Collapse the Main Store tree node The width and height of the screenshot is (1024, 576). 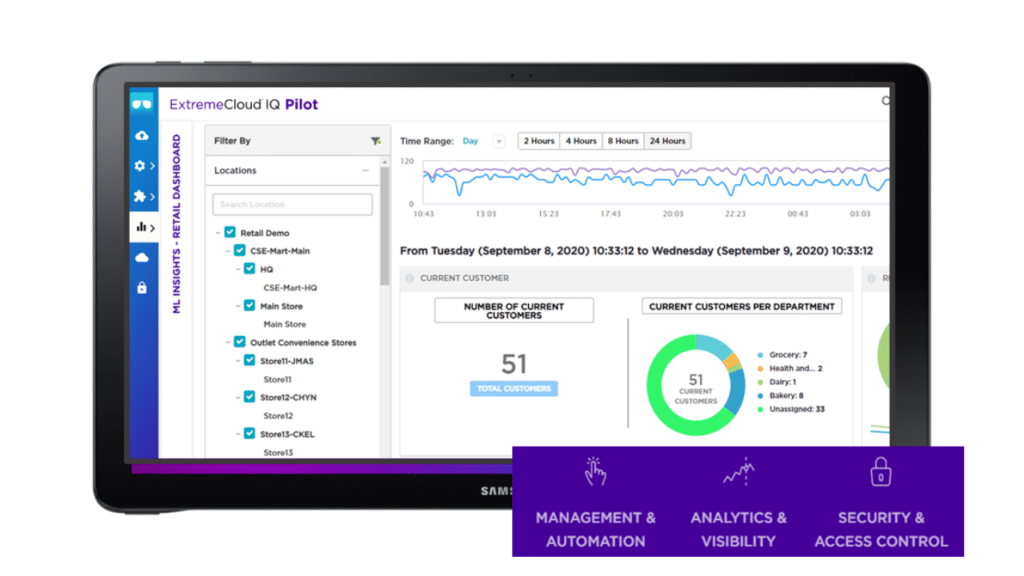(x=238, y=306)
